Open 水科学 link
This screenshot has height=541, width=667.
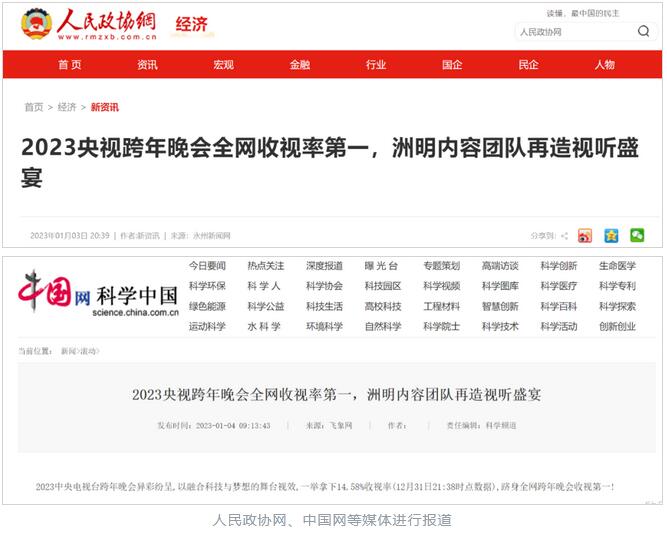(x=264, y=326)
